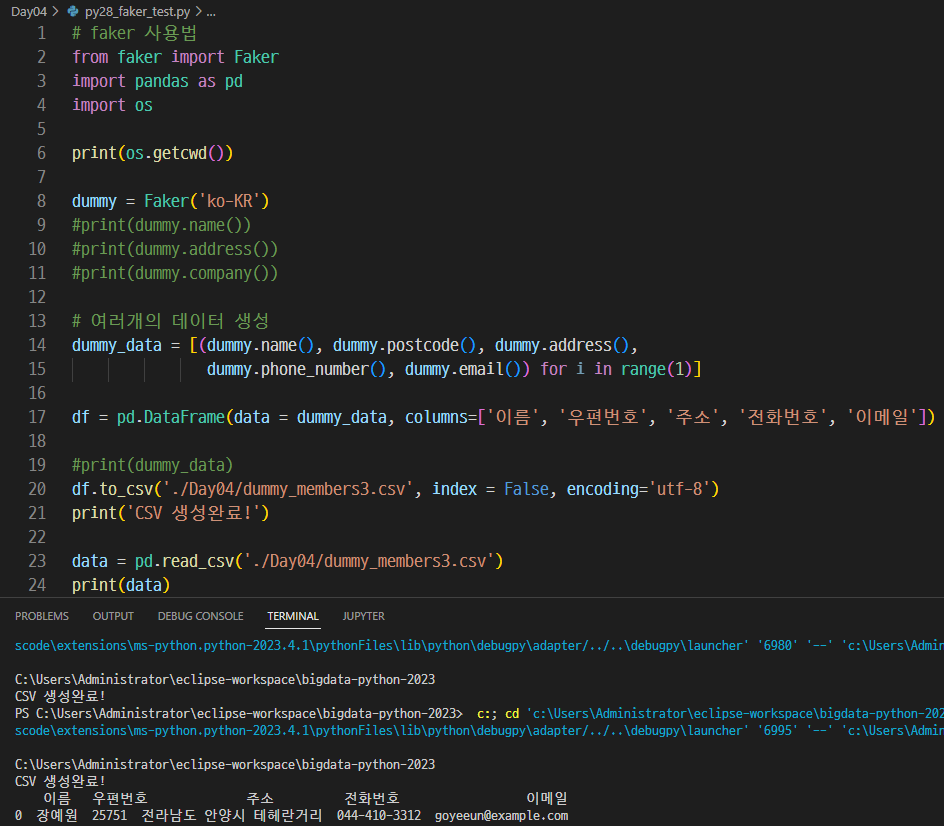Click the '우편번호' string on line 17
The image size is (944, 826).
pyautogui.click(x=603, y=417)
